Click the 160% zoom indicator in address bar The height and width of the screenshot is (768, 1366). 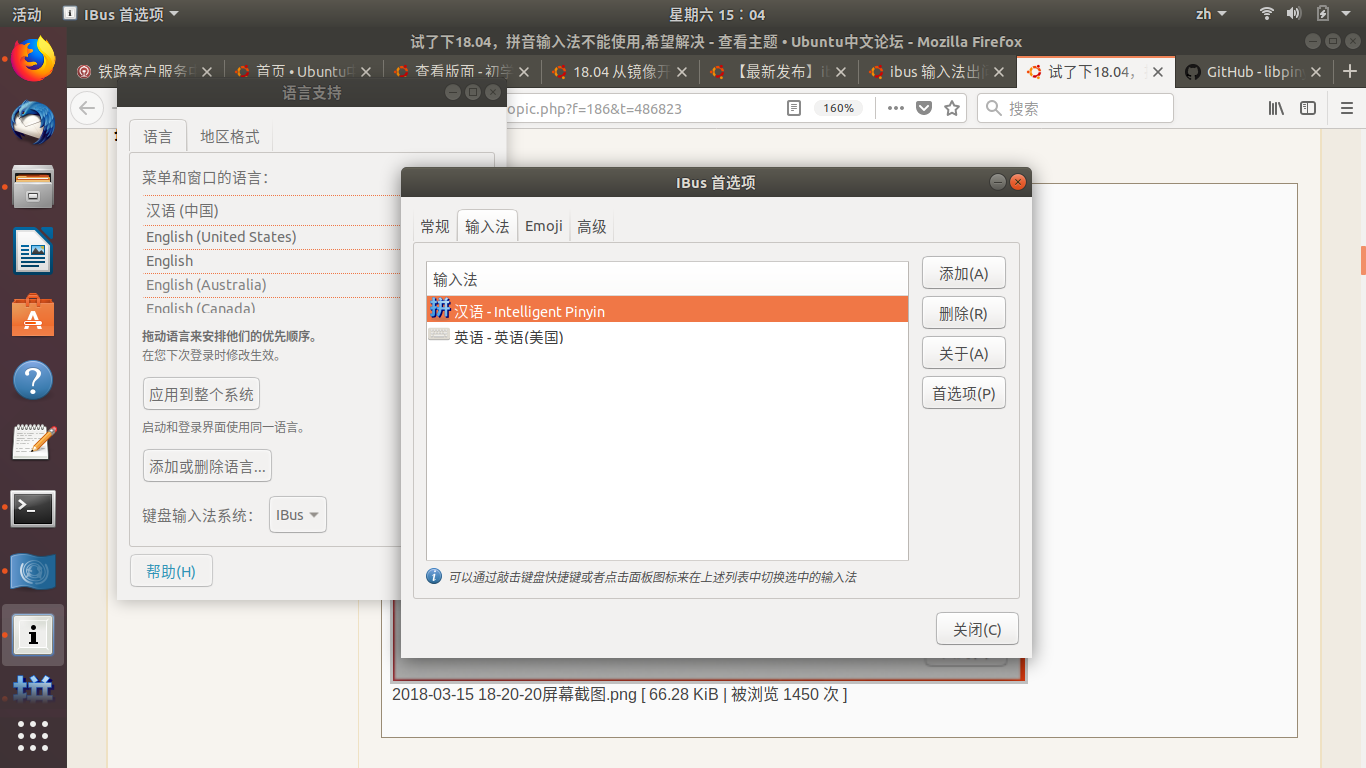(839, 108)
